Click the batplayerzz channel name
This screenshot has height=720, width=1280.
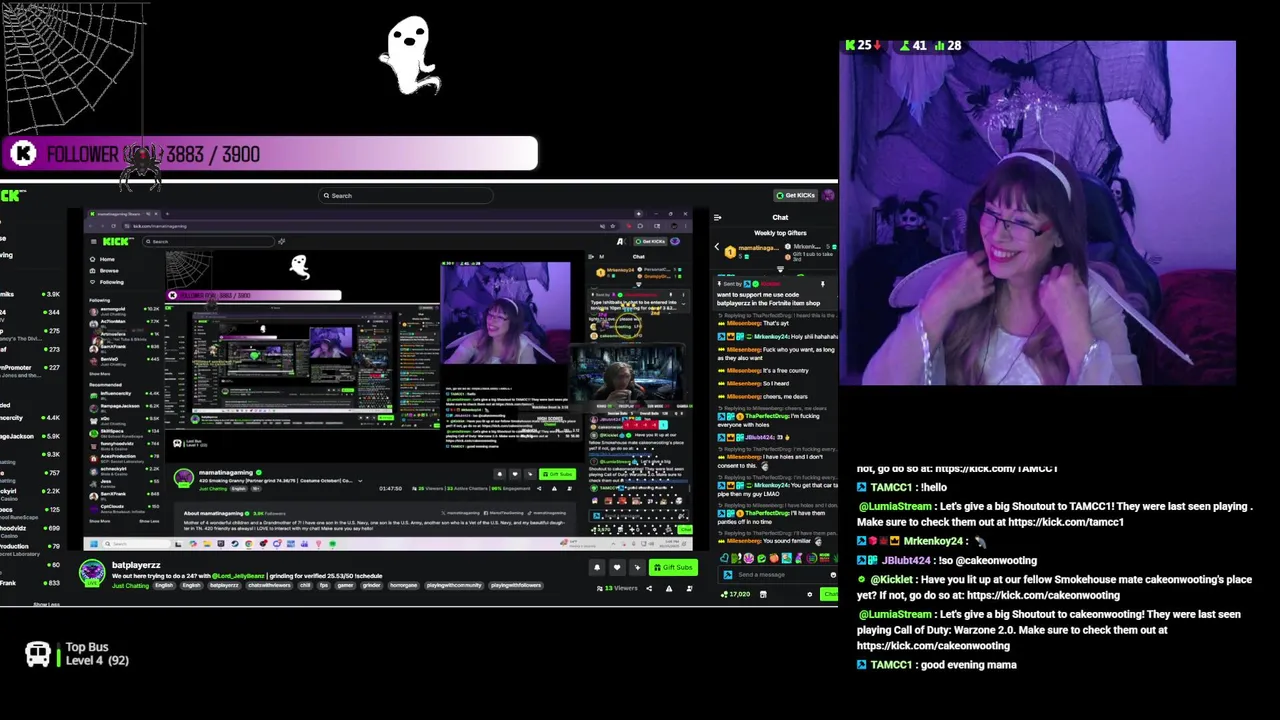point(136,565)
